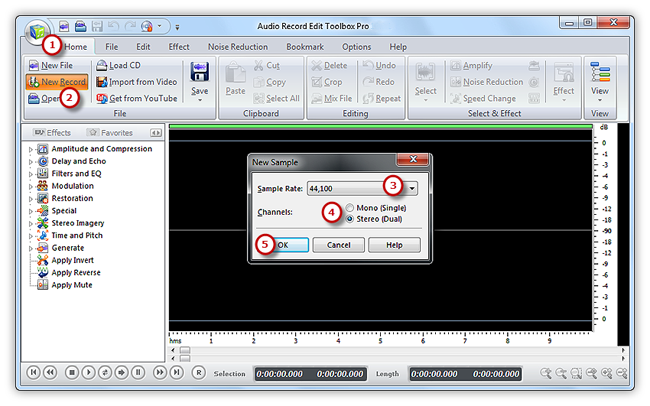This screenshot has height=406, width=650.
Task: Confirm New Sample with OK
Action: 283,245
